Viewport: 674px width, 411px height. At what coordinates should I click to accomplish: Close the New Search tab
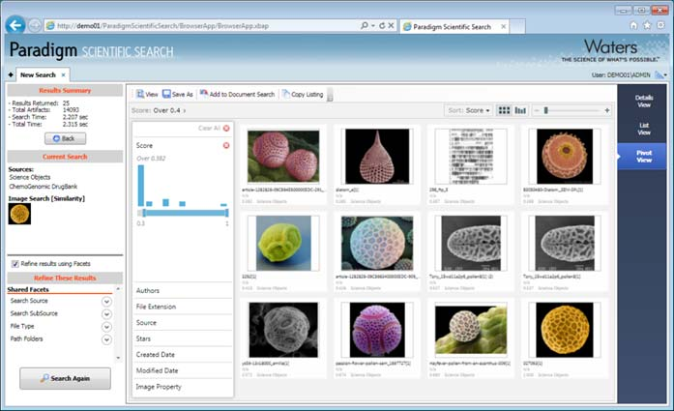point(63,75)
